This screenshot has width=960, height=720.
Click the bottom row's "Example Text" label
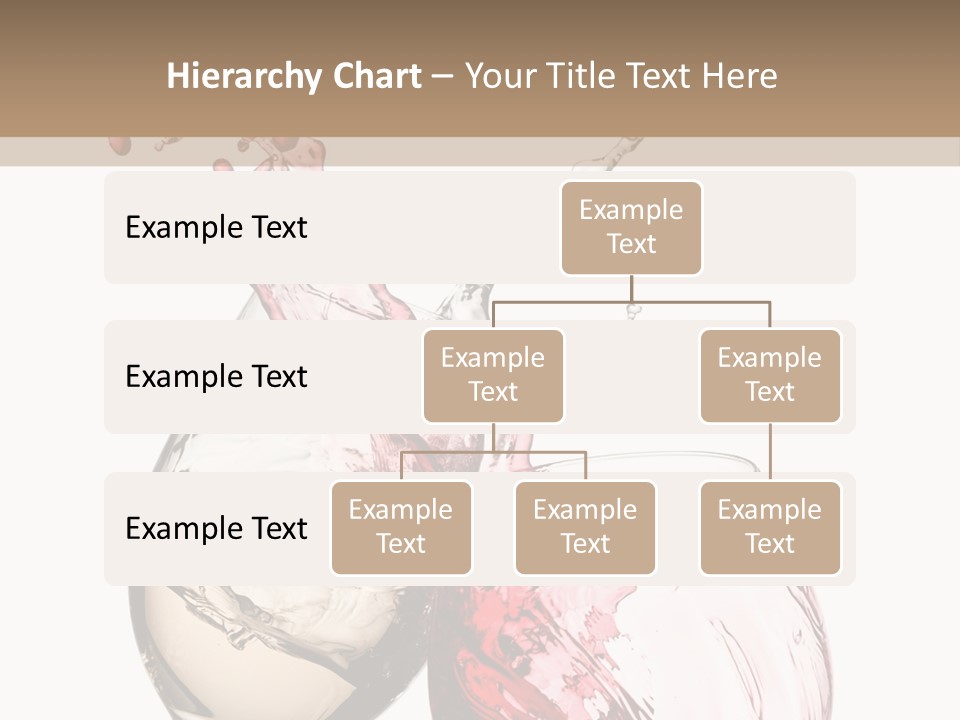tap(216, 528)
